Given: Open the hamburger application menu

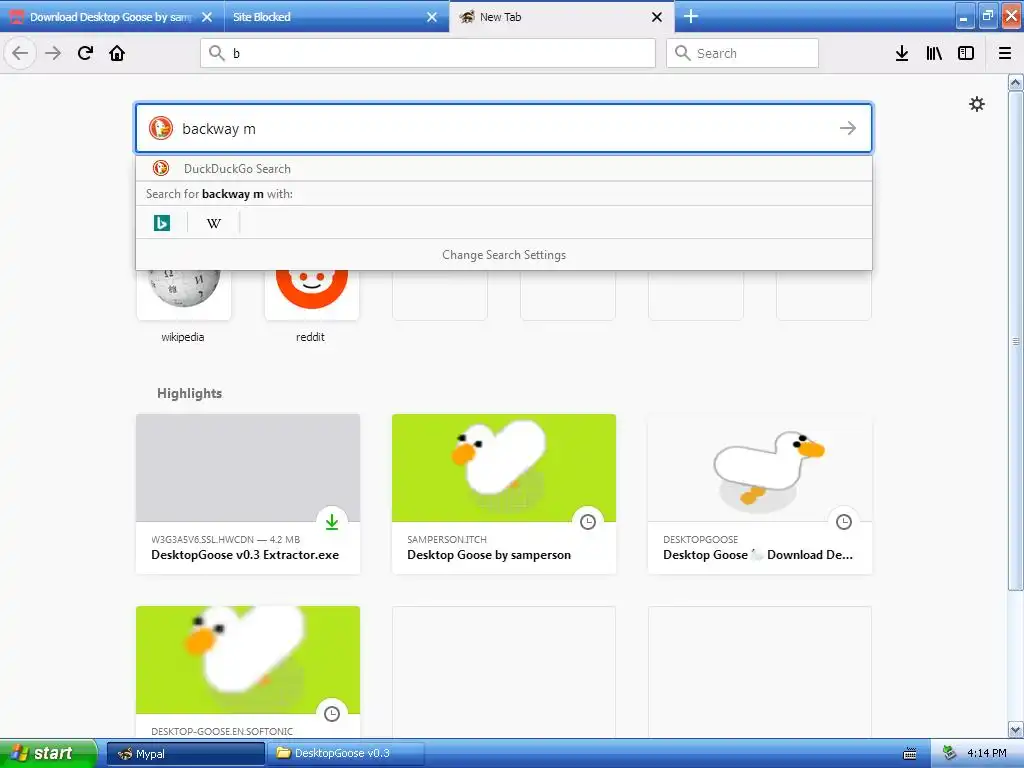Looking at the screenshot, I should [1005, 53].
